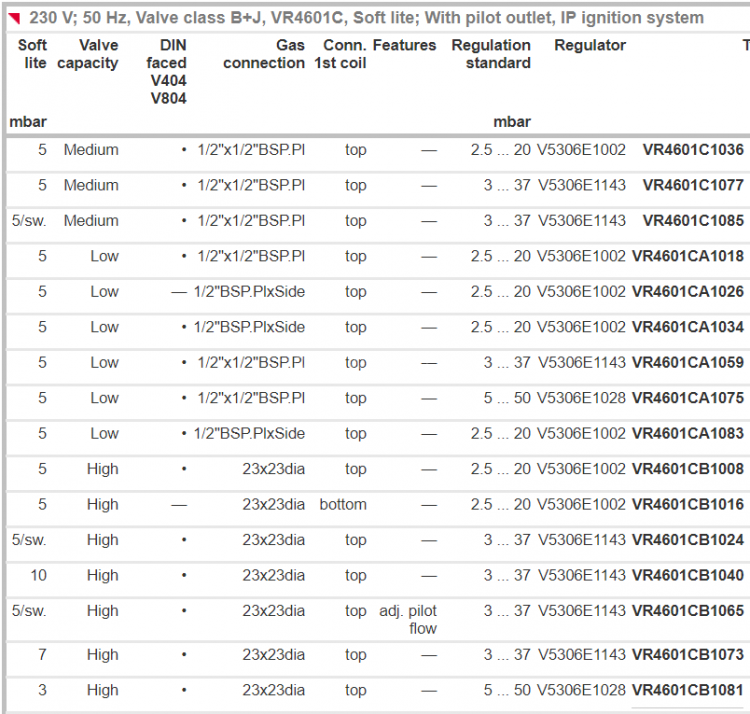Open product link VR4601CB1016
The width and height of the screenshot is (750, 714).
688,504
